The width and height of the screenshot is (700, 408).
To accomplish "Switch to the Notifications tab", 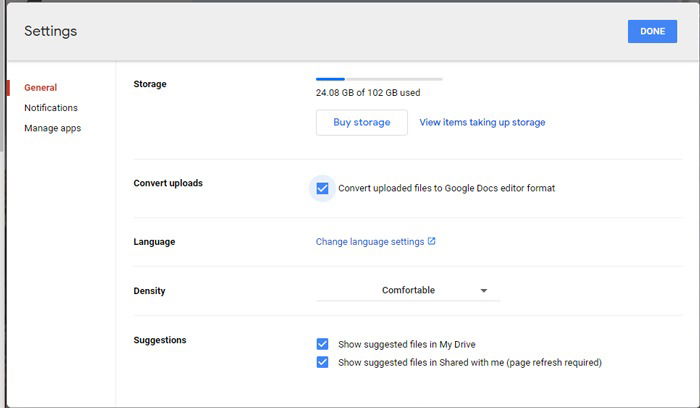I will (51, 108).
